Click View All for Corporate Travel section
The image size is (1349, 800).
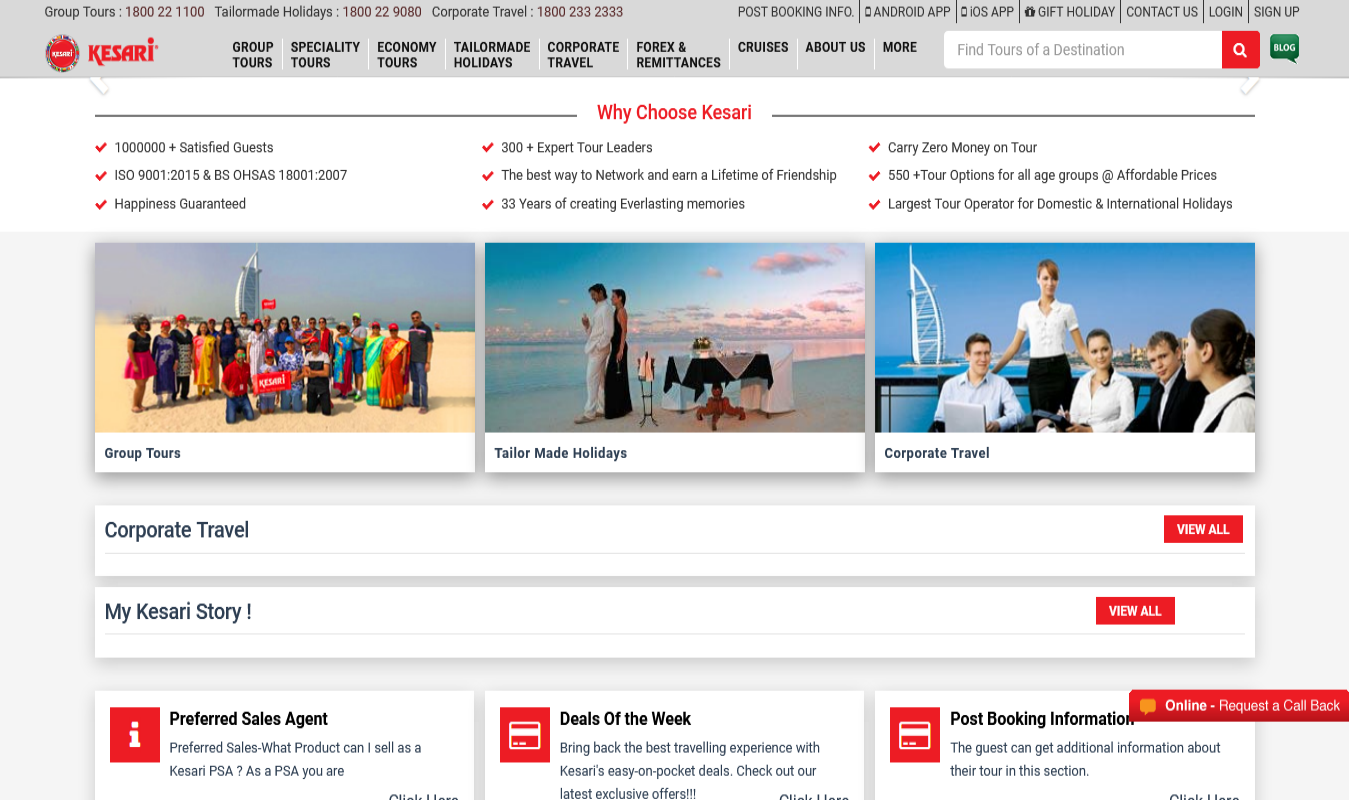(x=1203, y=529)
